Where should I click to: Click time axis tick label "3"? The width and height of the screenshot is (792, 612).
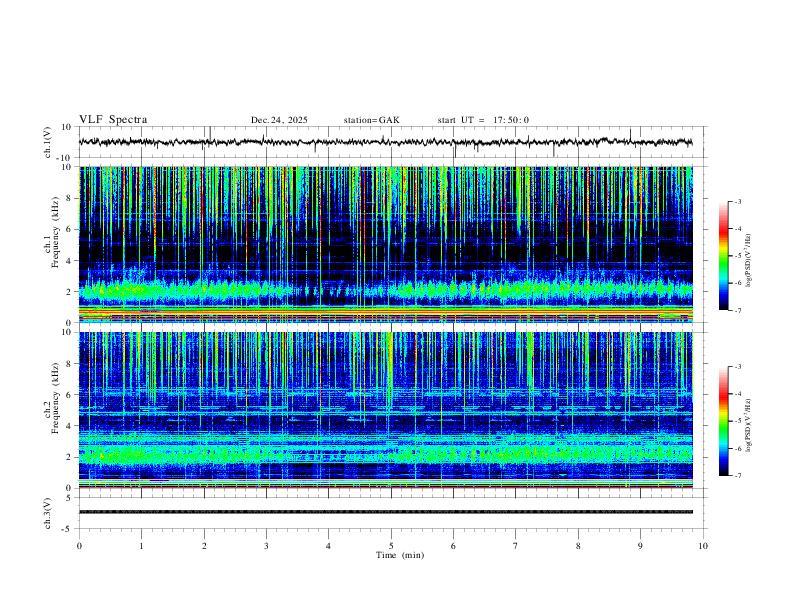[266, 546]
